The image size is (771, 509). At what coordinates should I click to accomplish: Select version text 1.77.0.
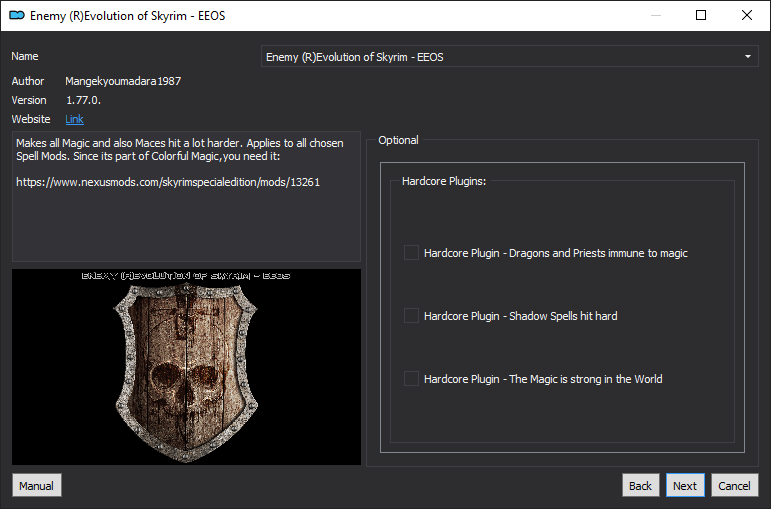83,100
